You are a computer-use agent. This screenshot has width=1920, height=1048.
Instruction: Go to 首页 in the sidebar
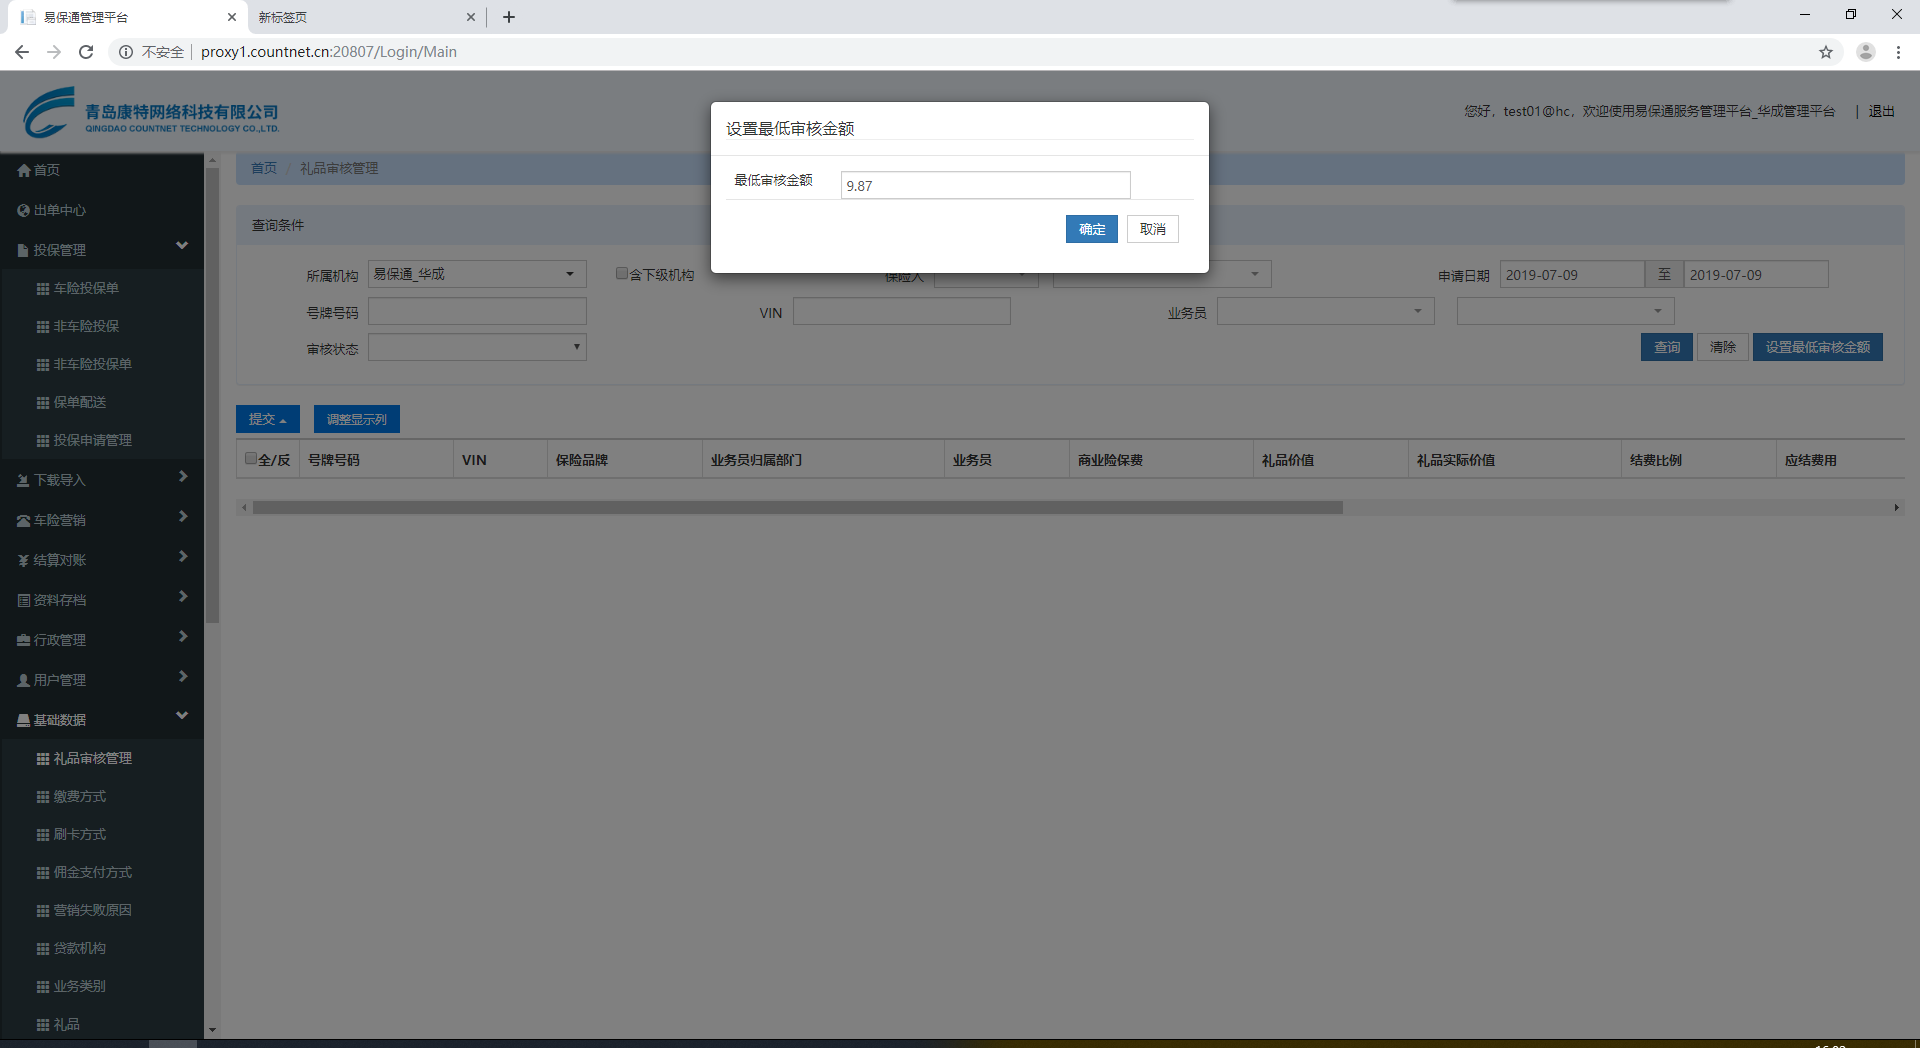[46, 171]
